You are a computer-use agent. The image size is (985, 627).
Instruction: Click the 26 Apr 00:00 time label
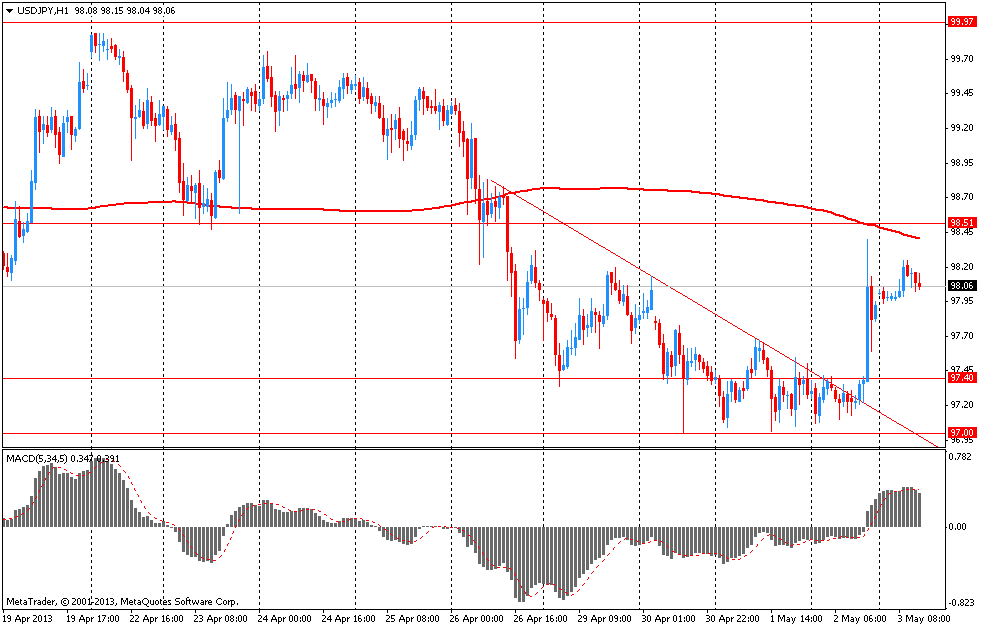pos(477,618)
